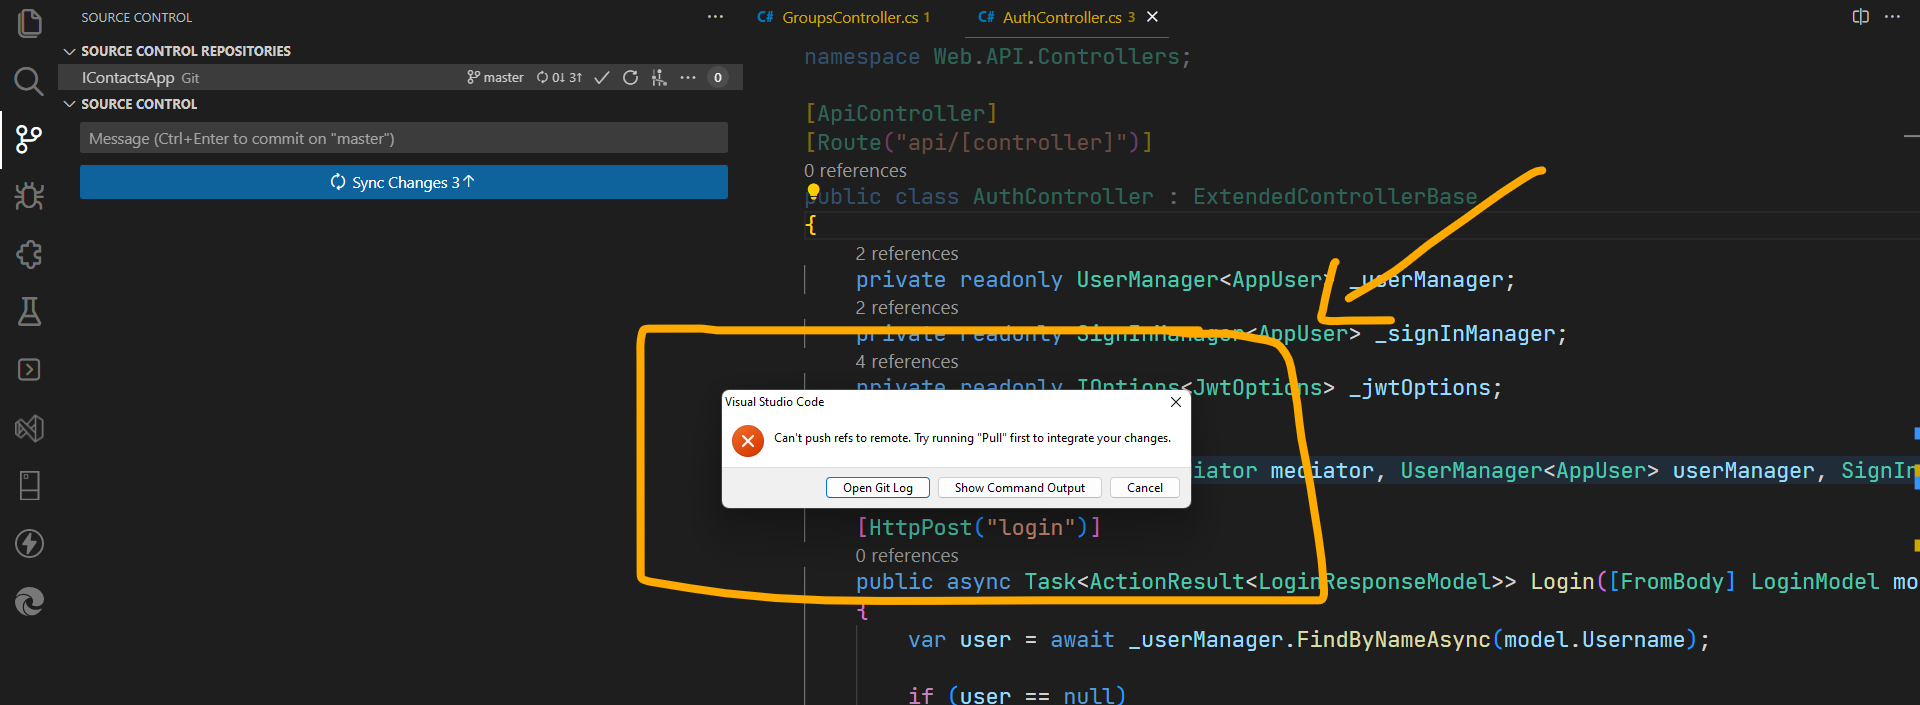
Task: Select the Source Control activity bar icon
Action: pos(29,139)
